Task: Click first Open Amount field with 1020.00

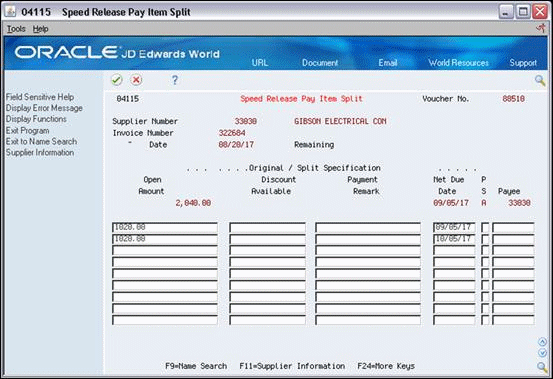Action: [165, 227]
